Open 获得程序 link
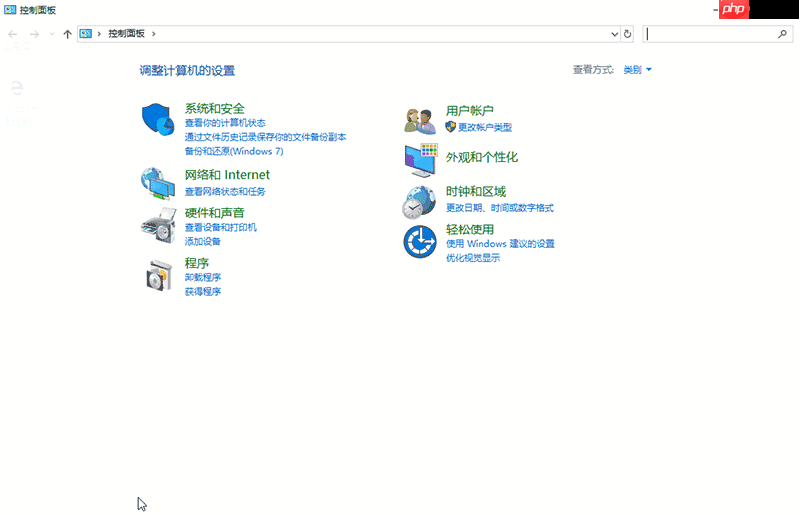This screenshot has width=800, height=515. pos(203,291)
